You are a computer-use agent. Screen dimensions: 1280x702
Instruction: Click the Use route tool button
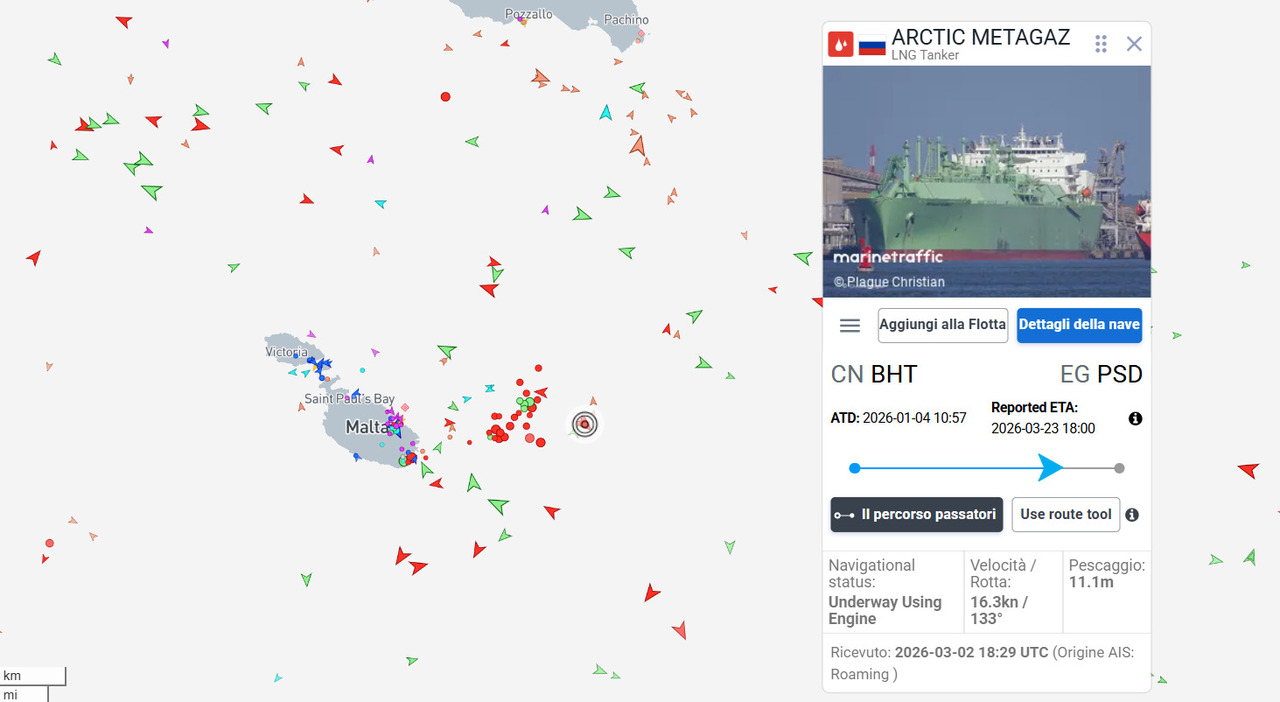1065,515
